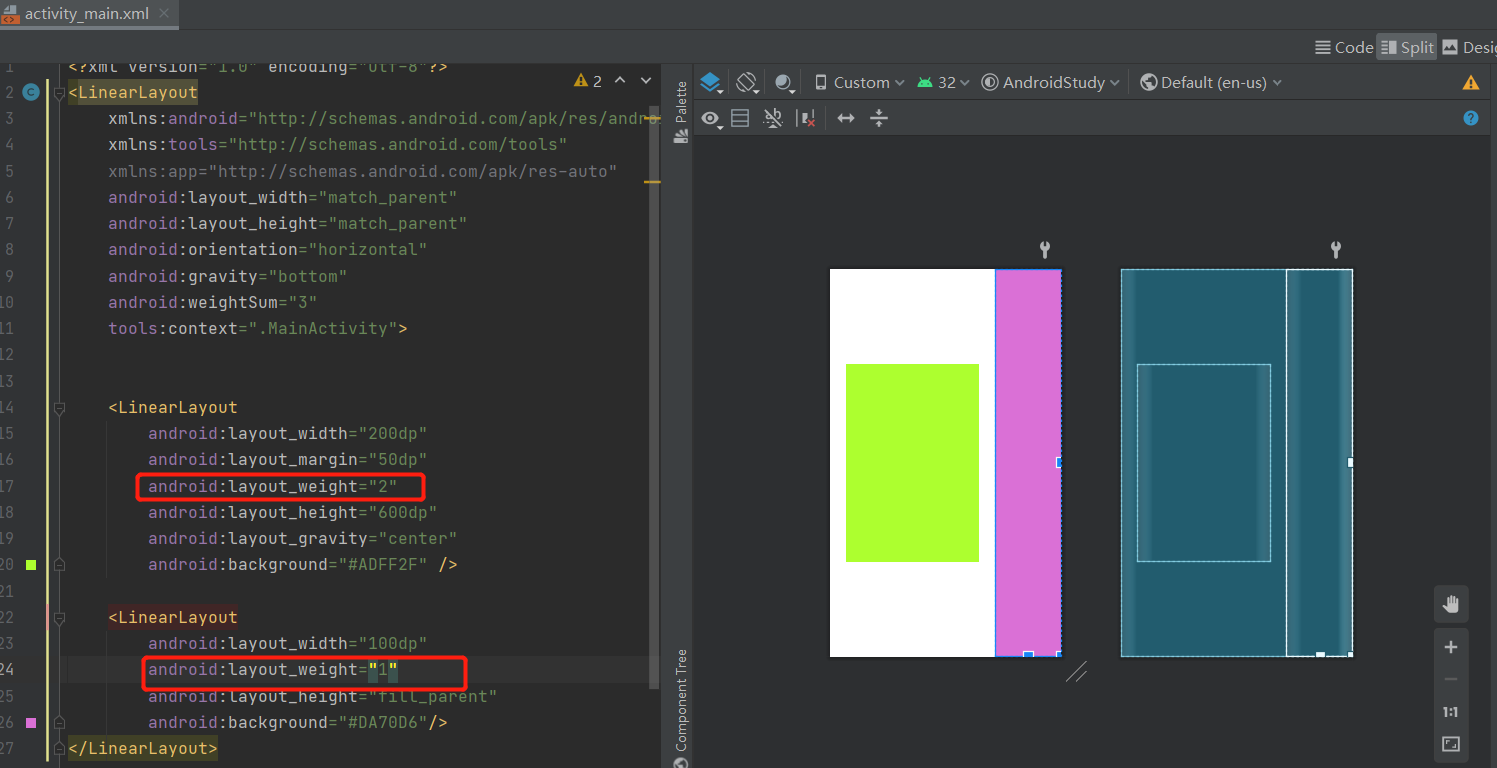This screenshot has height=768, width=1497.
Task: Open the API 32 version dropdown
Action: tap(943, 82)
